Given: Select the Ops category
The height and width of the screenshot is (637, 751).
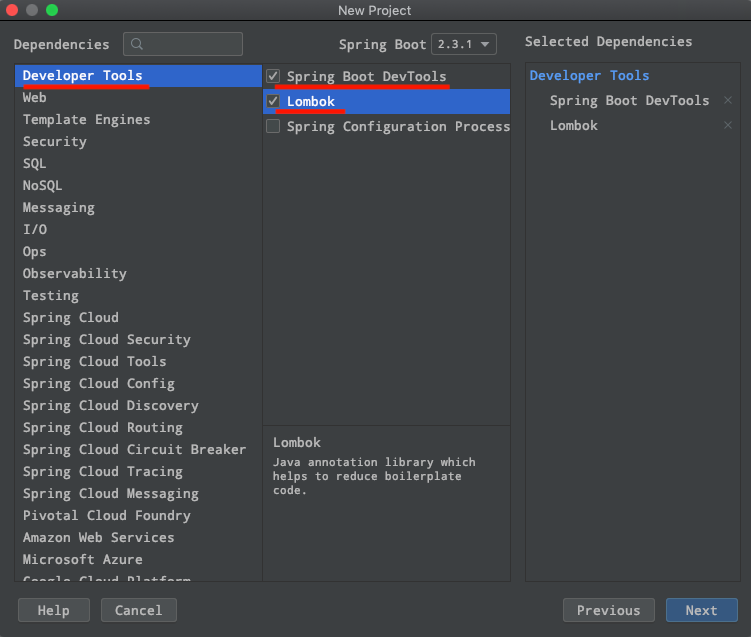Looking at the screenshot, I should pyautogui.click(x=138, y=252).
